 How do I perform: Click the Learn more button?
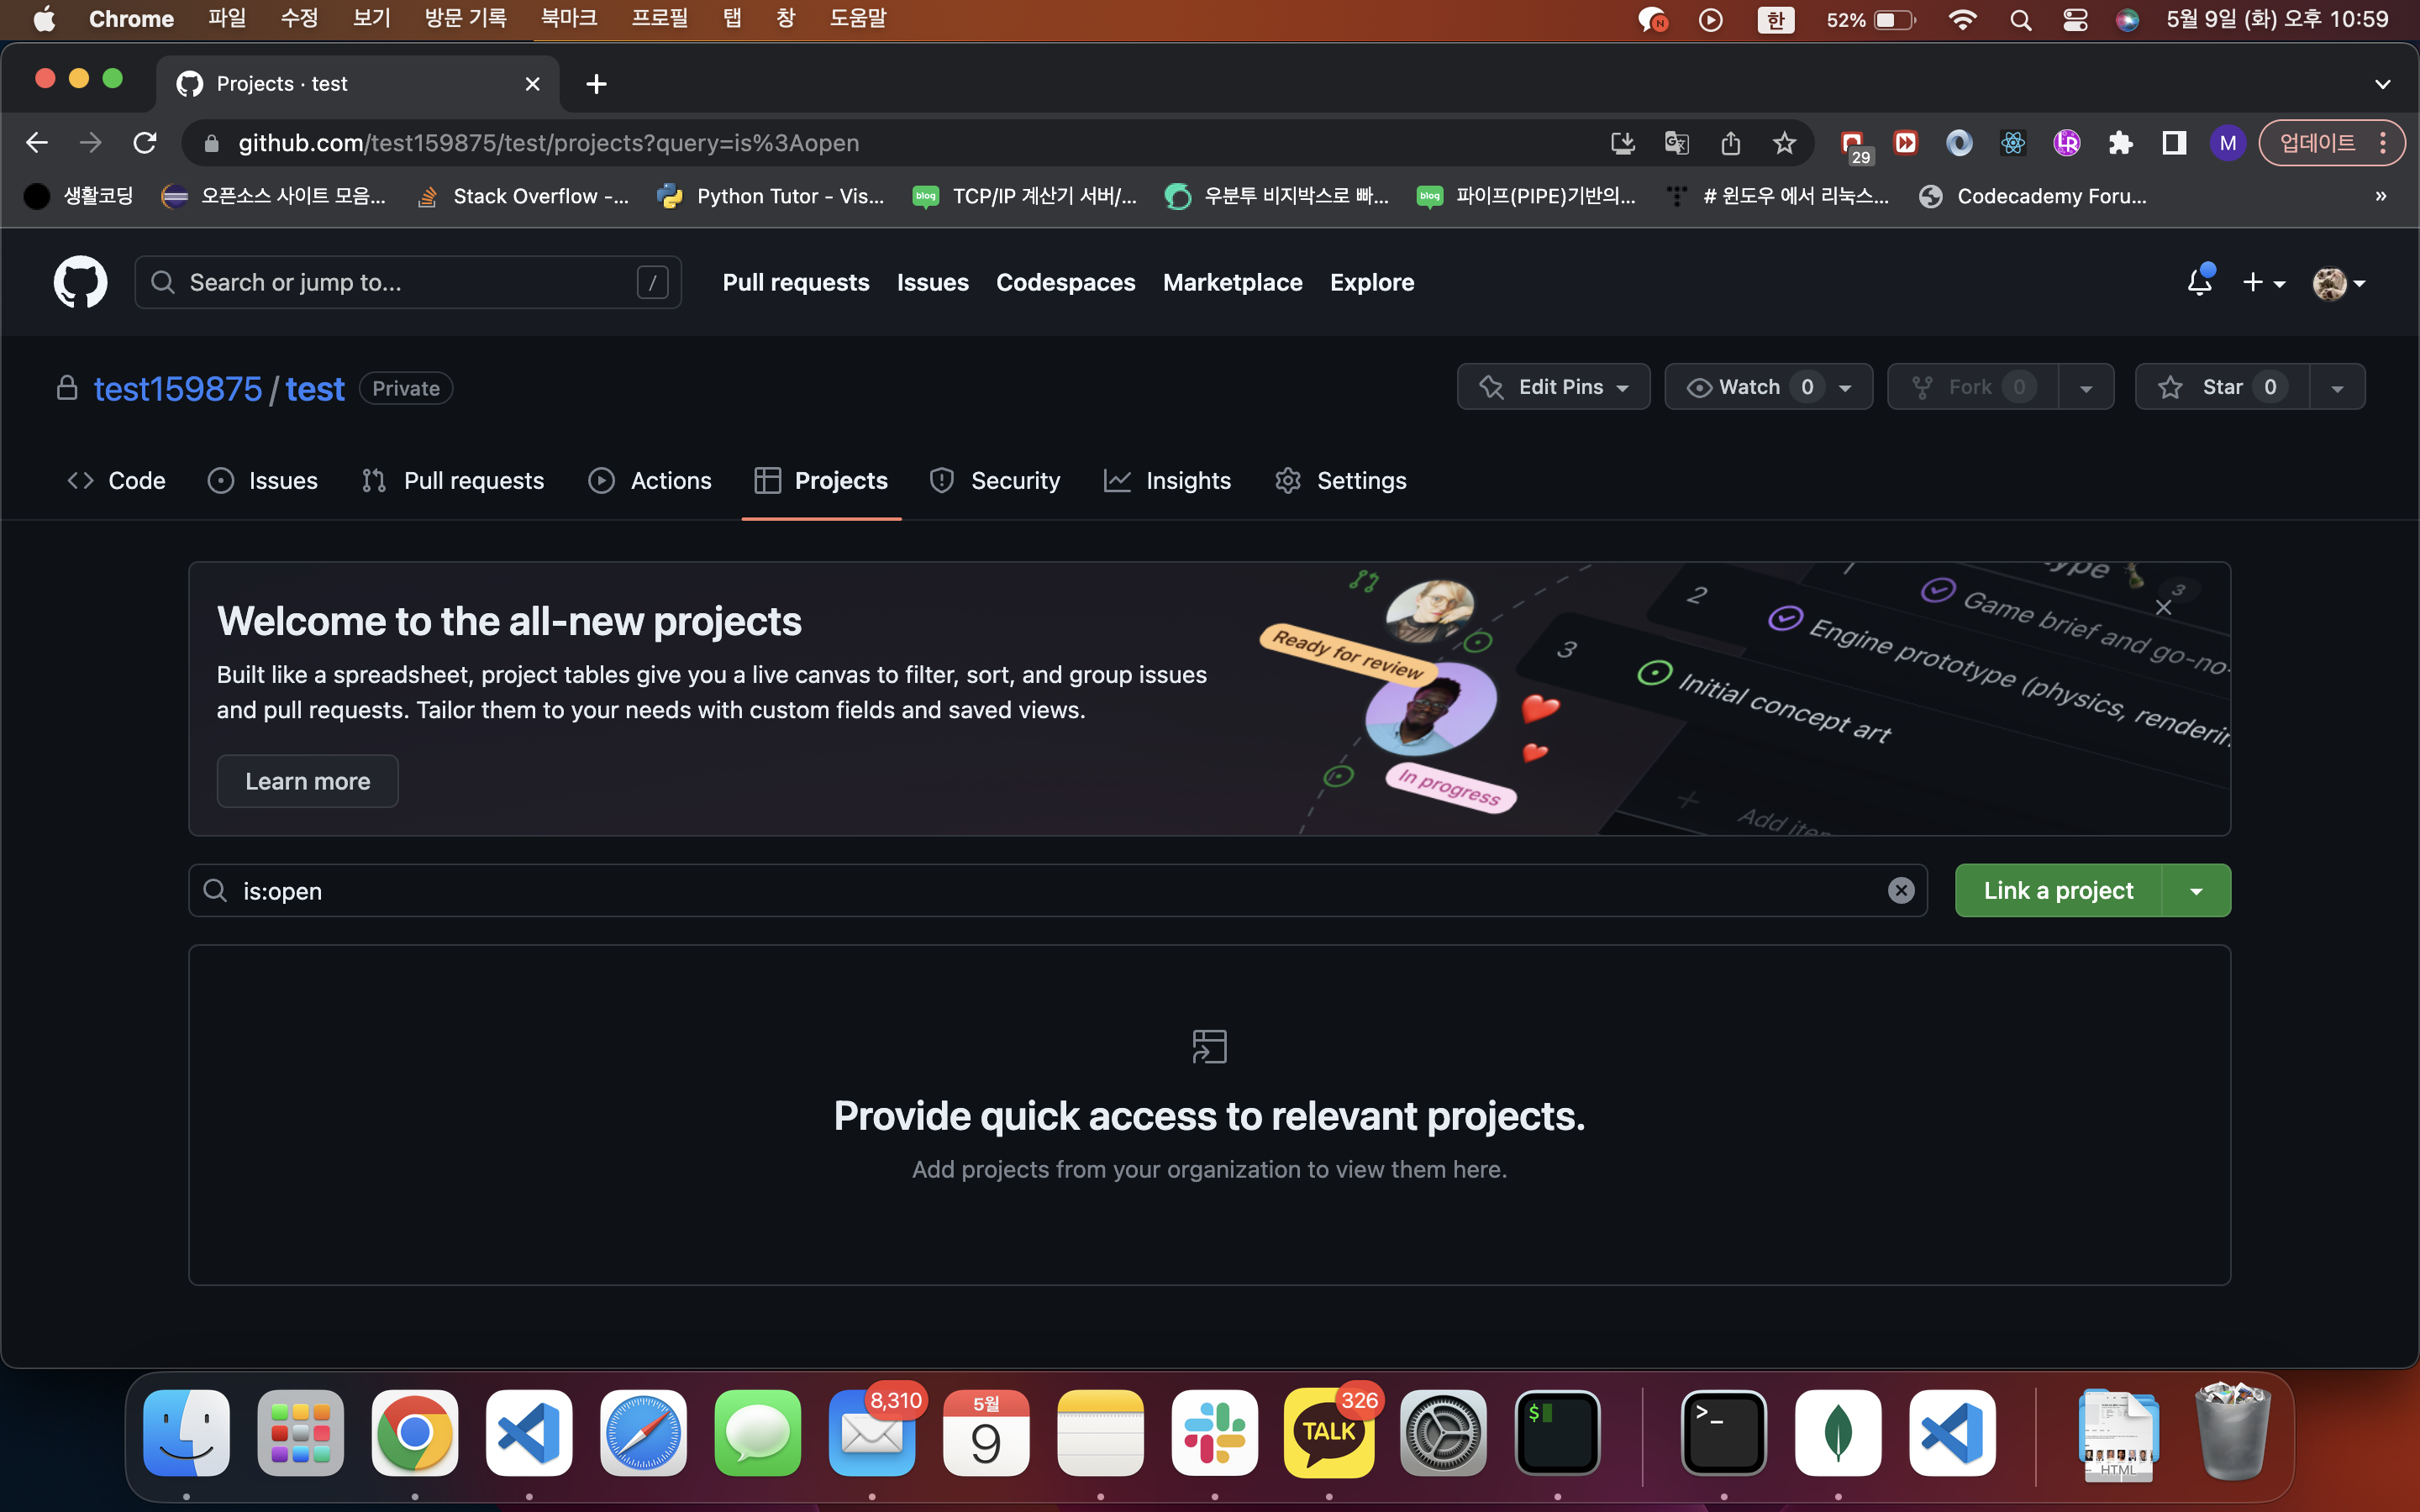coord(307,781)
